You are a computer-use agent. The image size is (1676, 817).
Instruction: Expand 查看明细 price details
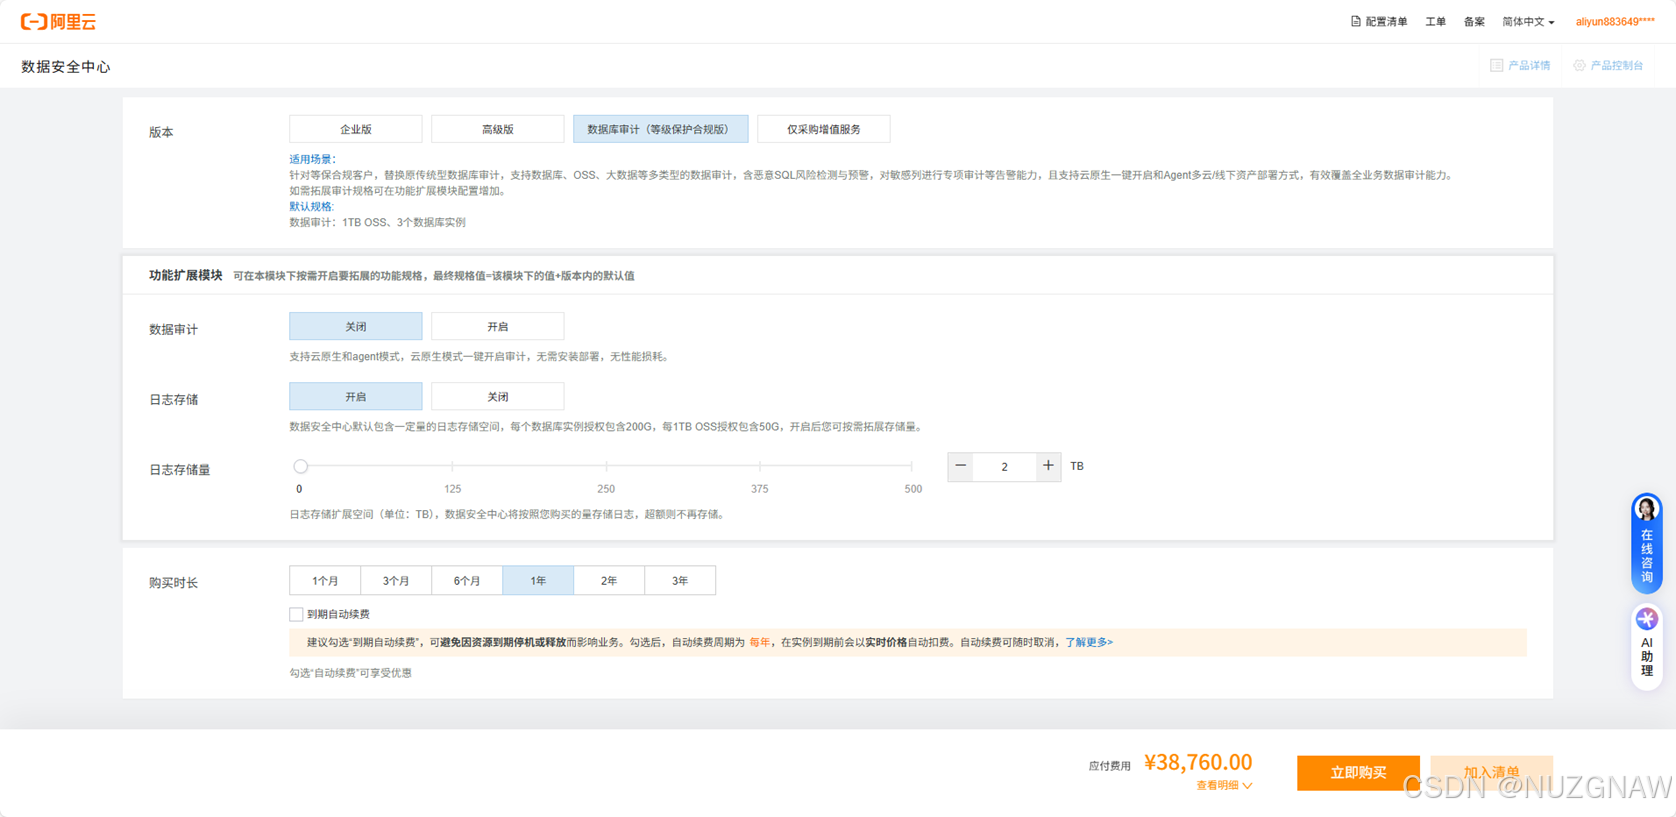pos(1224,785)
